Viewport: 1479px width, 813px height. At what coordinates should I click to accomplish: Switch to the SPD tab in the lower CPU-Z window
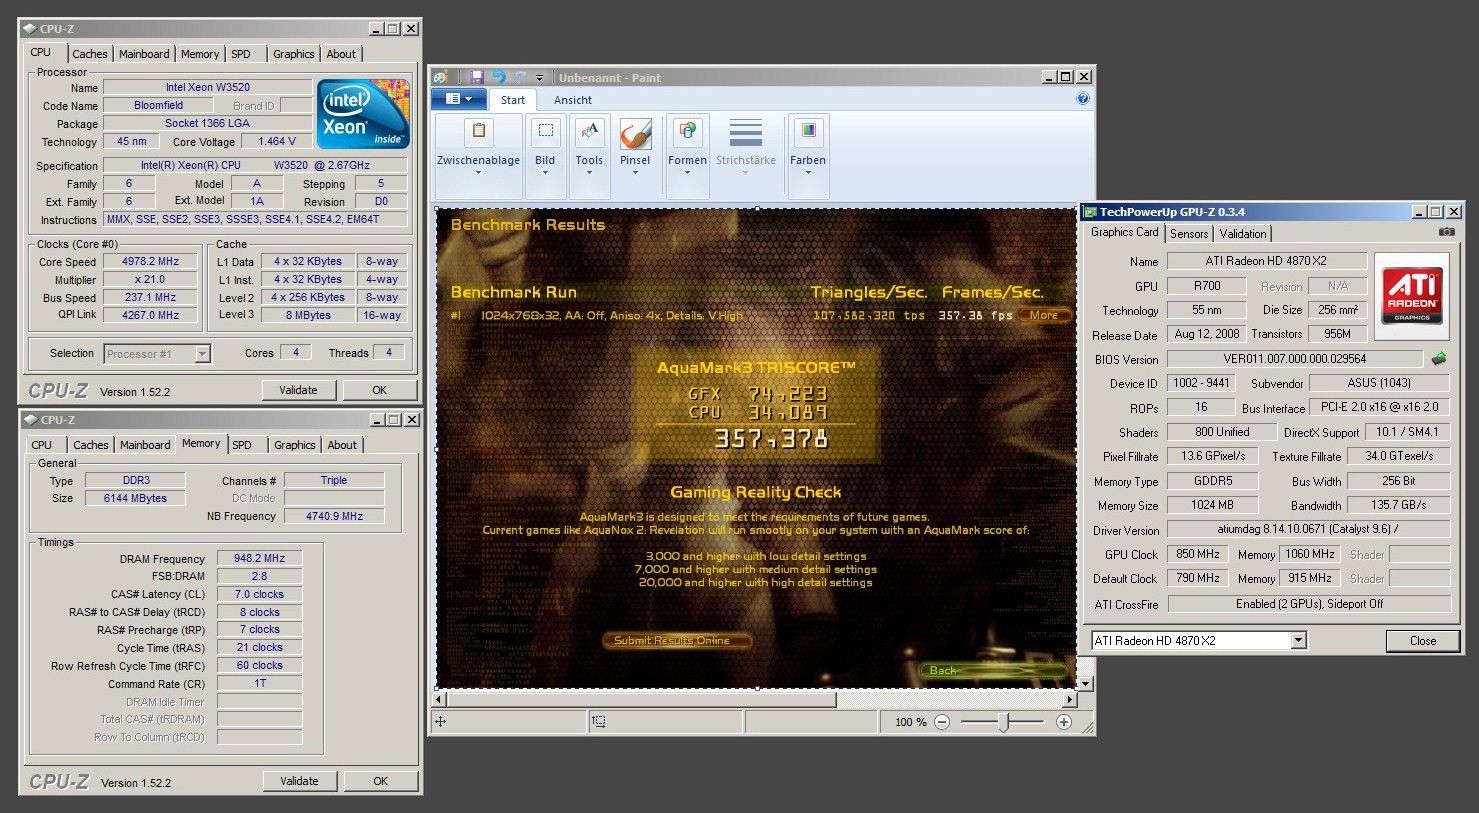pos(242,445)
